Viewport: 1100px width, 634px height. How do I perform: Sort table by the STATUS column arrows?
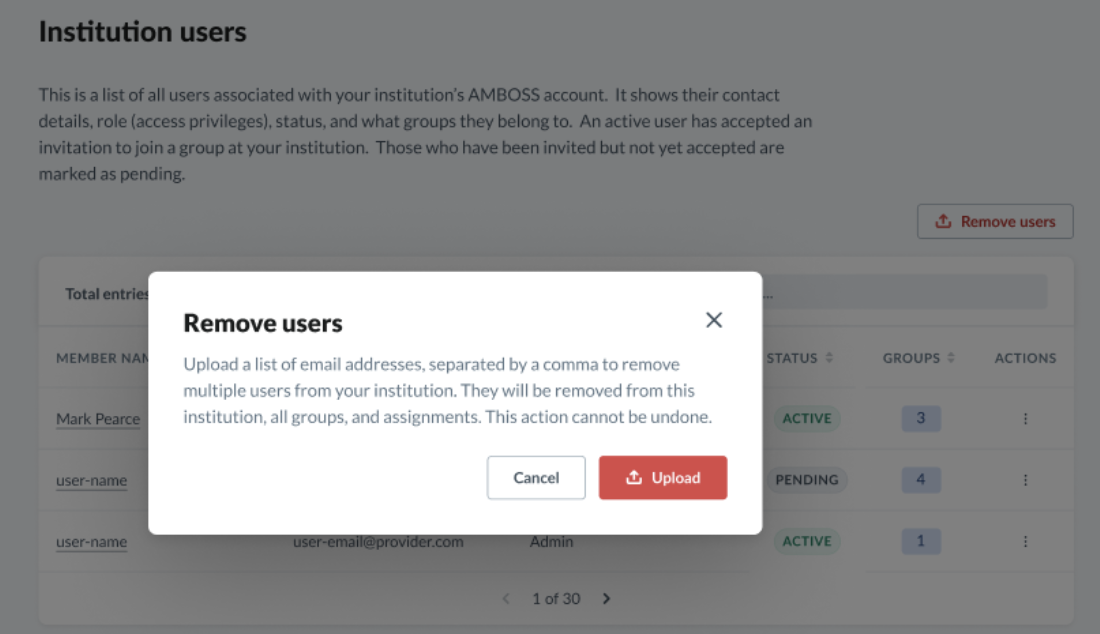point(829,358)
